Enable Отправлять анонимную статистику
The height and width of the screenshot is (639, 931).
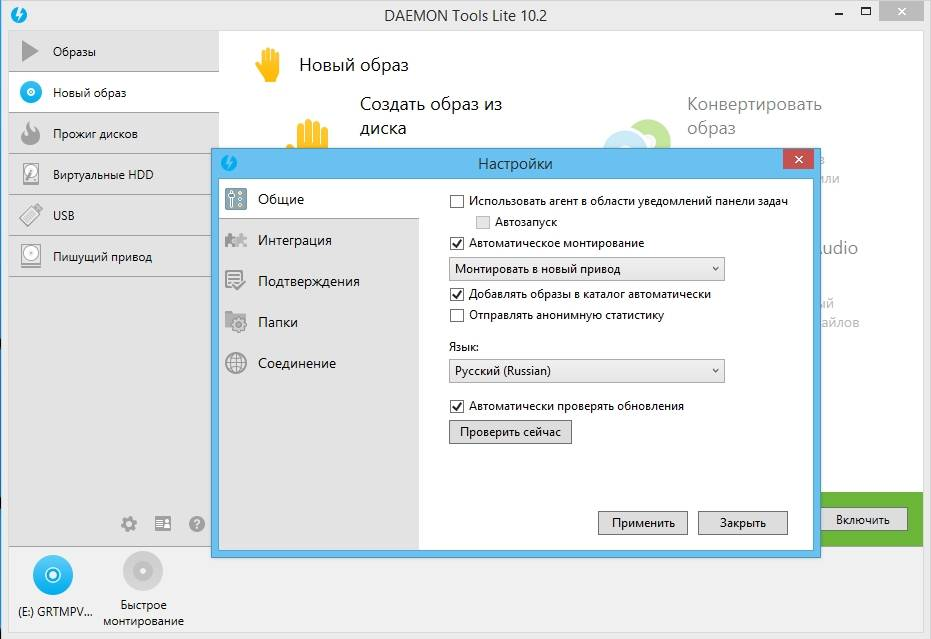[457, 315]
